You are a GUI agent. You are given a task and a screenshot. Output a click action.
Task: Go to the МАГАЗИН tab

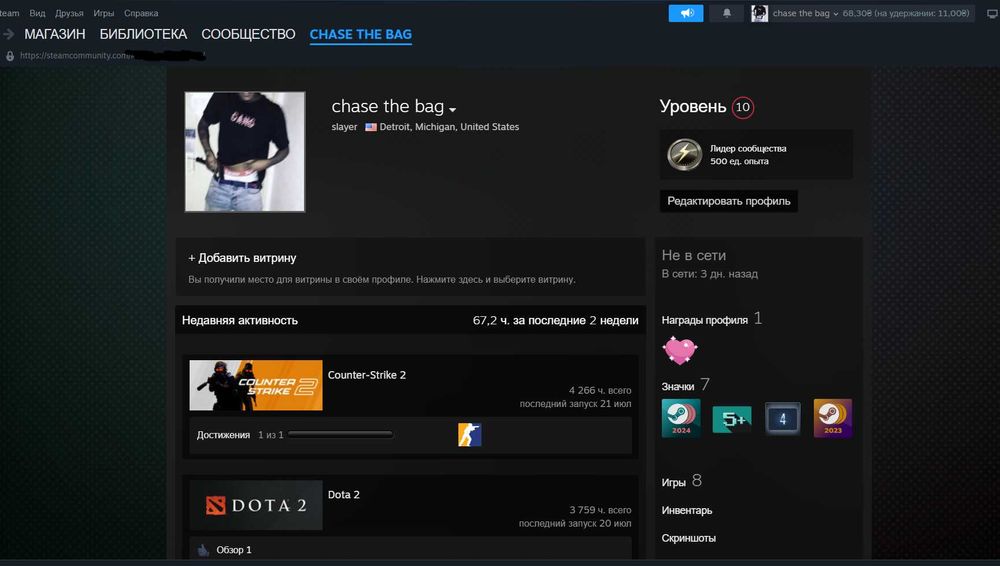pos(55,34)
